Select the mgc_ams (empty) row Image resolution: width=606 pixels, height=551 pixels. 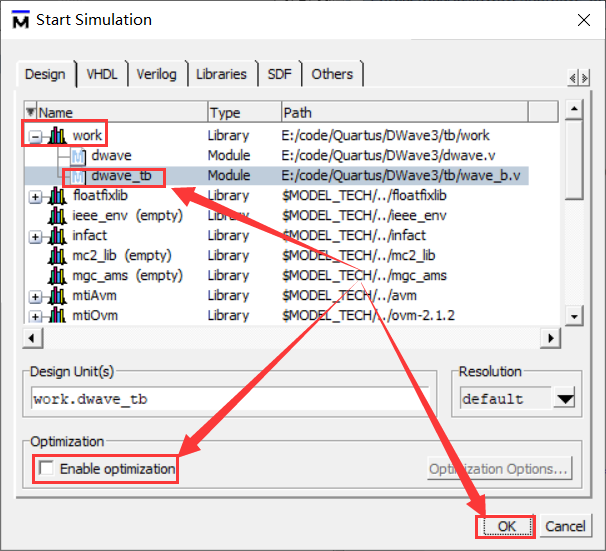click(128, 276)
